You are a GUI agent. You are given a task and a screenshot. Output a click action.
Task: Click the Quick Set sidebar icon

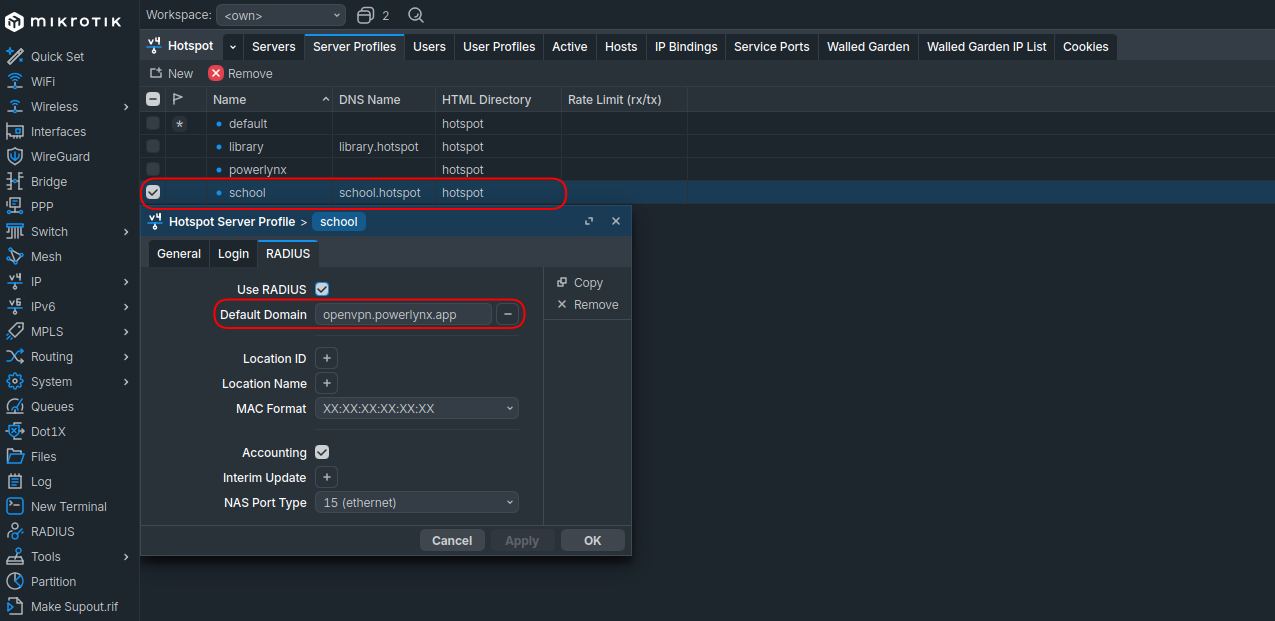(x=15, y=56)
